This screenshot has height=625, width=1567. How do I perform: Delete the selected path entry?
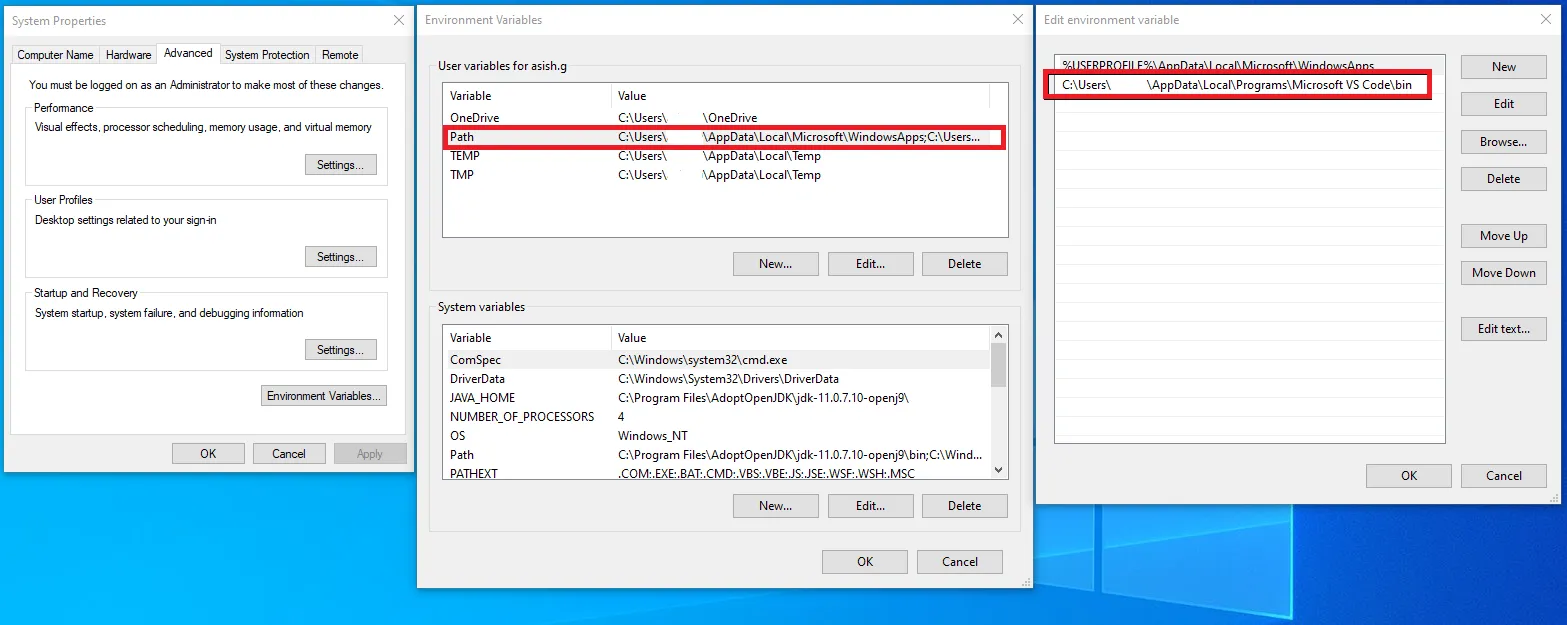(1504, 179)
